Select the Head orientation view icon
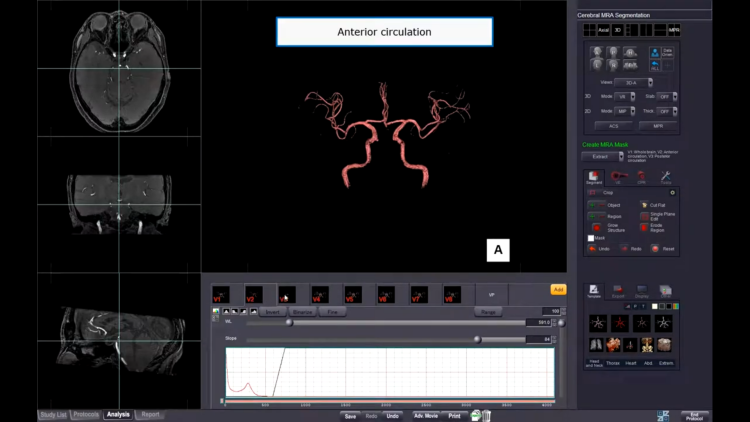This screenshot has height=422, width=750. click(x=630, y=52)
